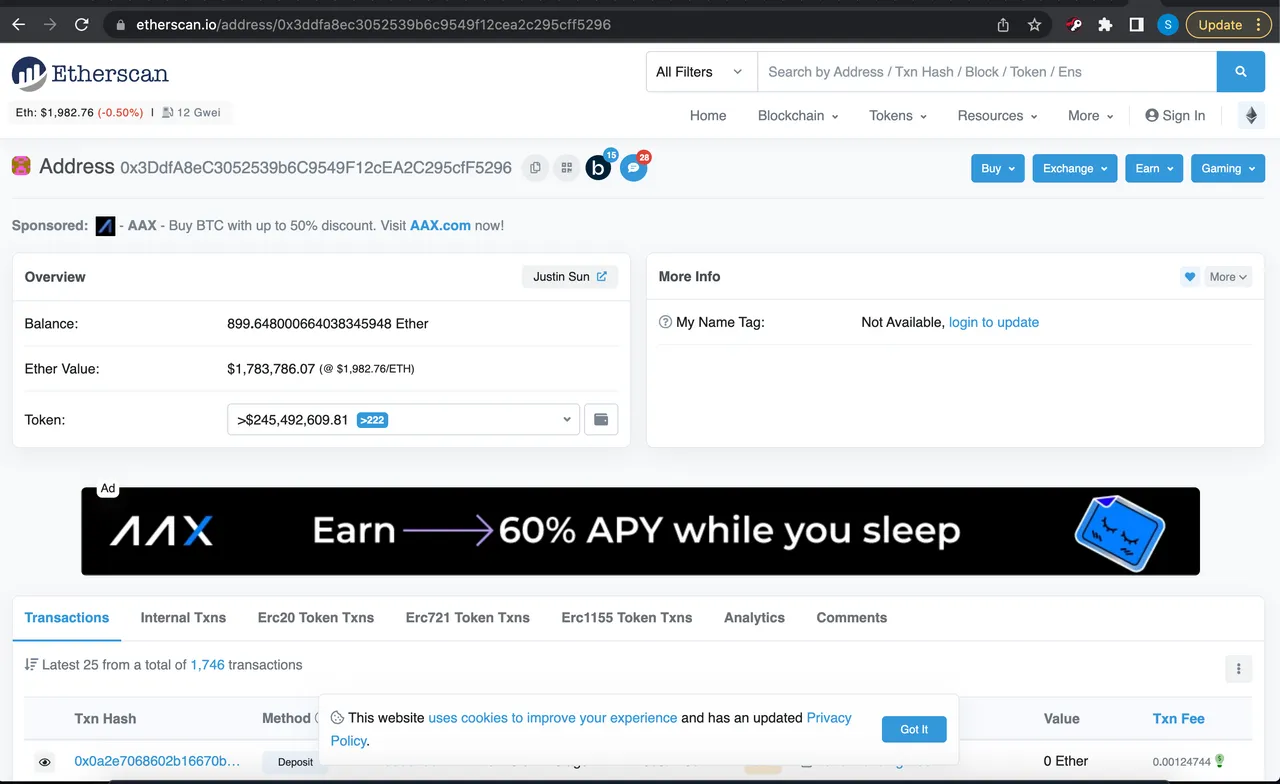1280x784 pixels.
Task: Click Got It on cookie notice
Action: [914, 729]
